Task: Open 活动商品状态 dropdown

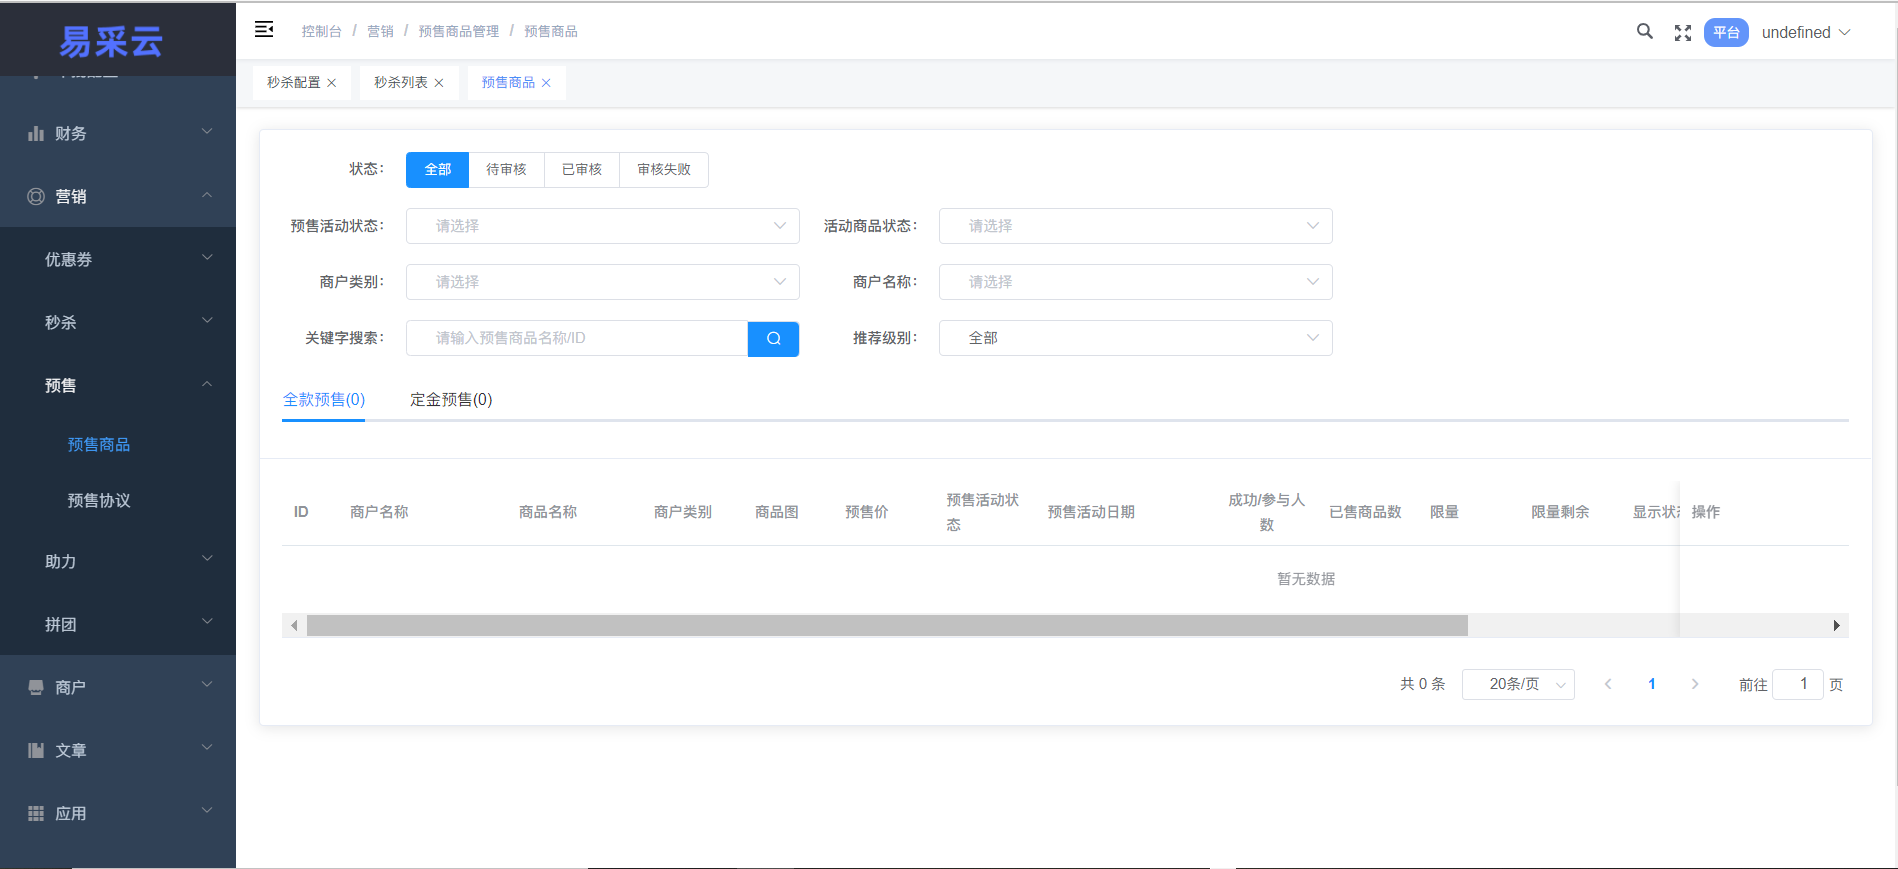Action: tap(1136, 226)
